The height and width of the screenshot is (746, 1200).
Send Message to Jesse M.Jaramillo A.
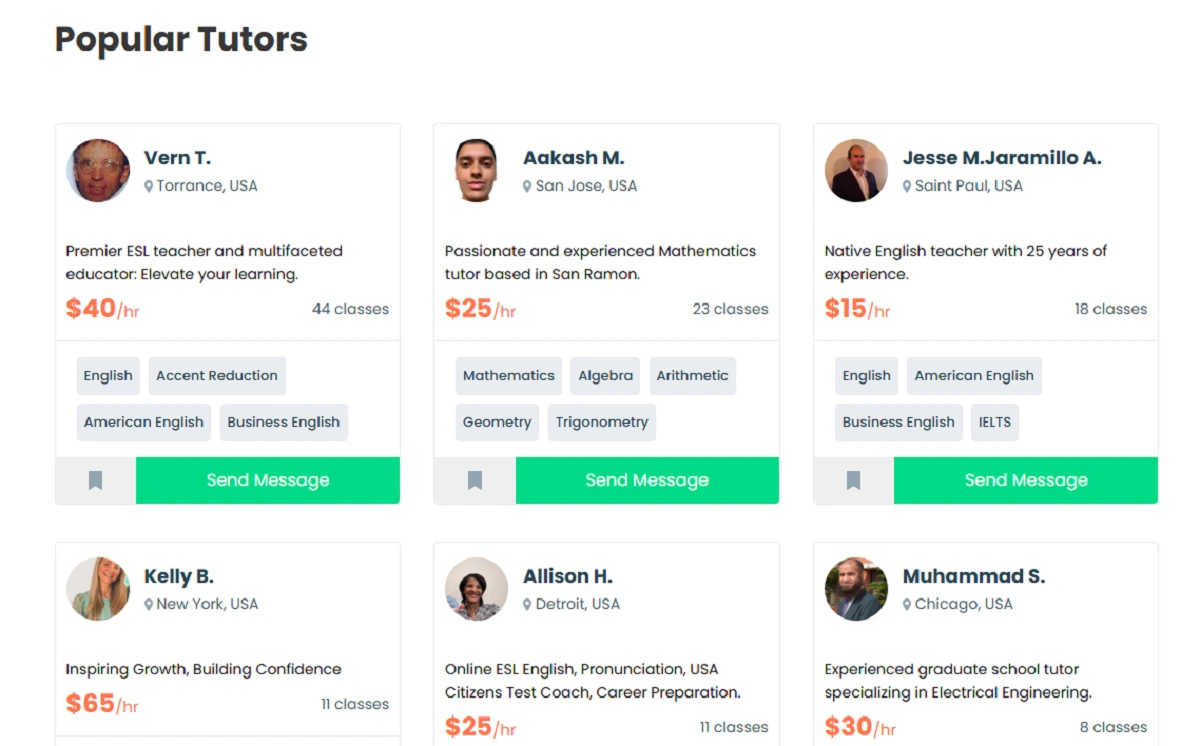pyautogui.click(x=1025, y=481)
